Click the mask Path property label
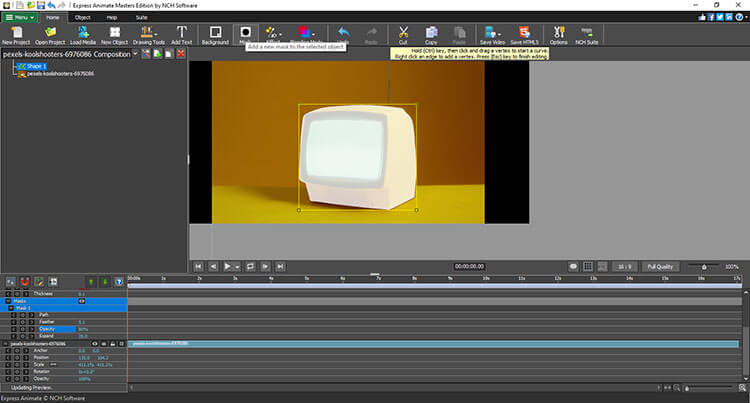This screenshot has width=750, height=403. [44, 315]
